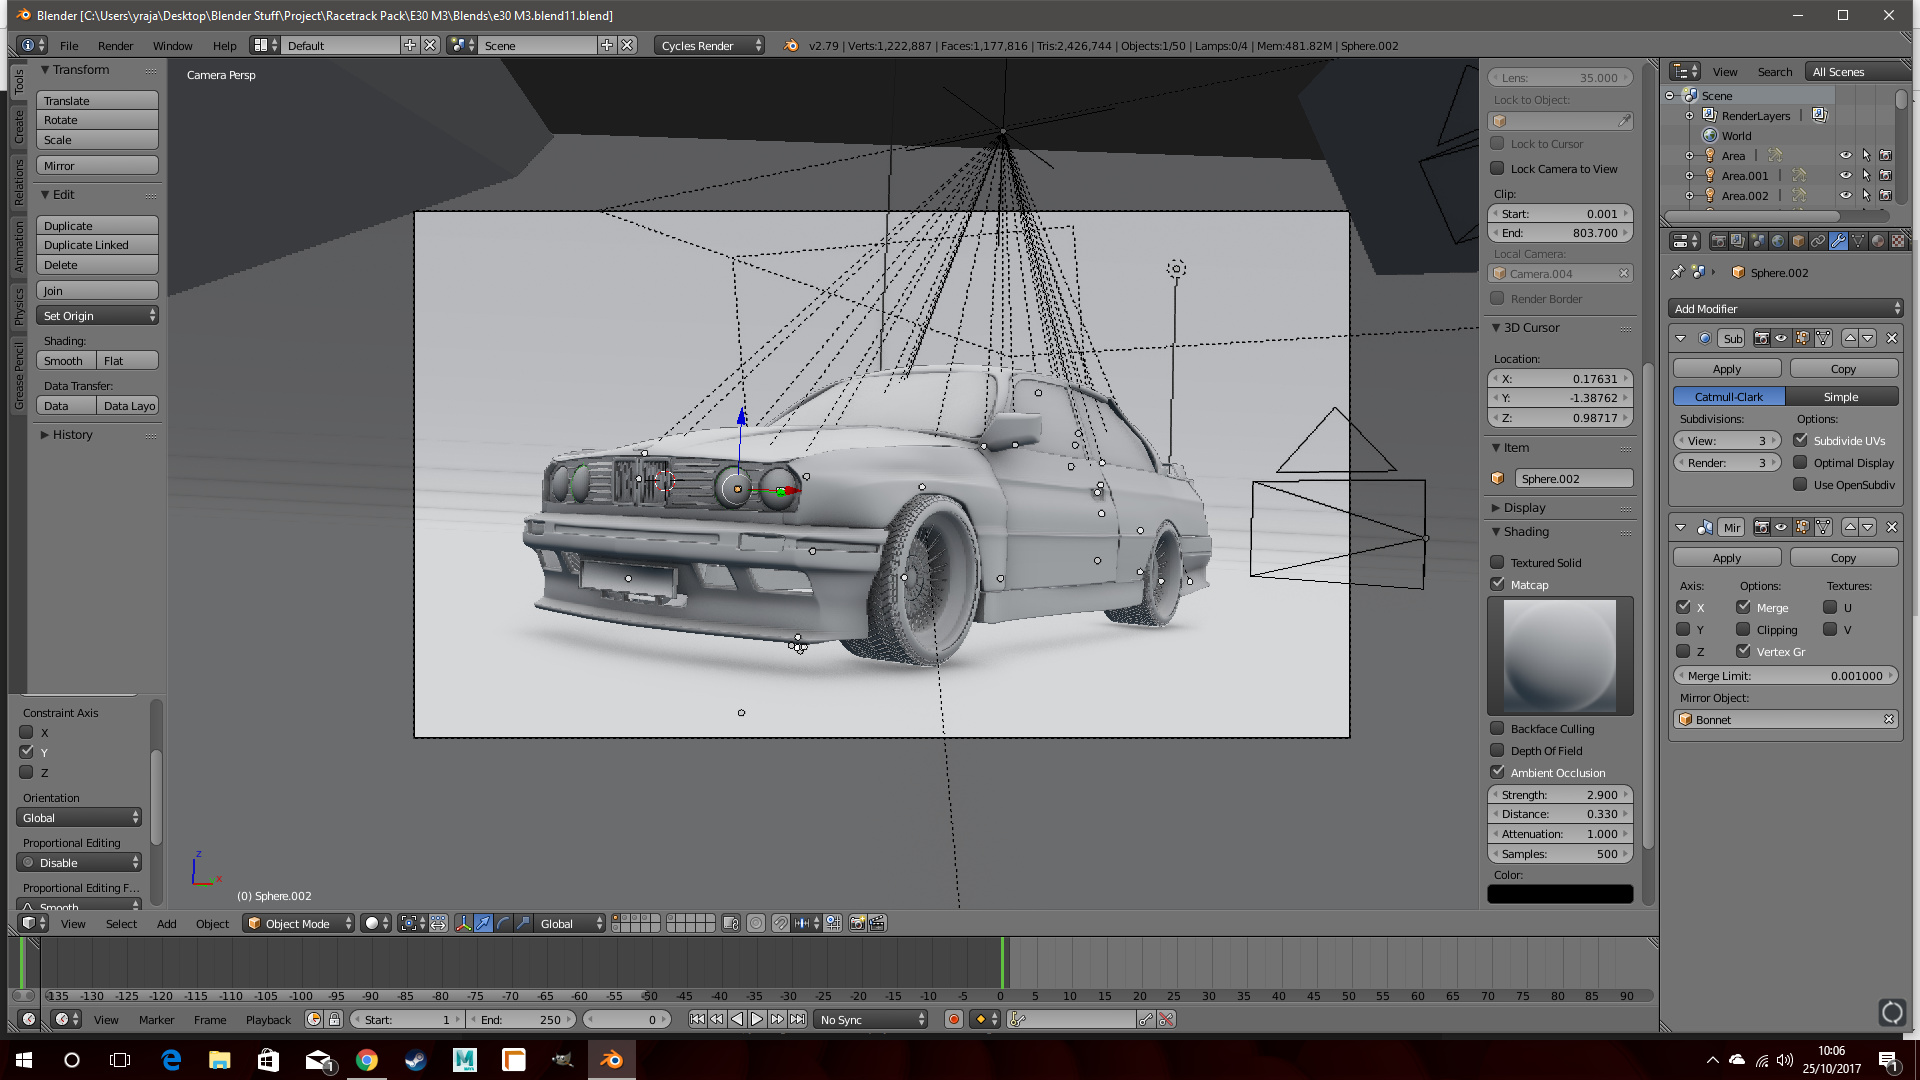Viewport: 1920px width, 1080px height.
Task: Open Marker menu in timeline
Action: 156,1020
